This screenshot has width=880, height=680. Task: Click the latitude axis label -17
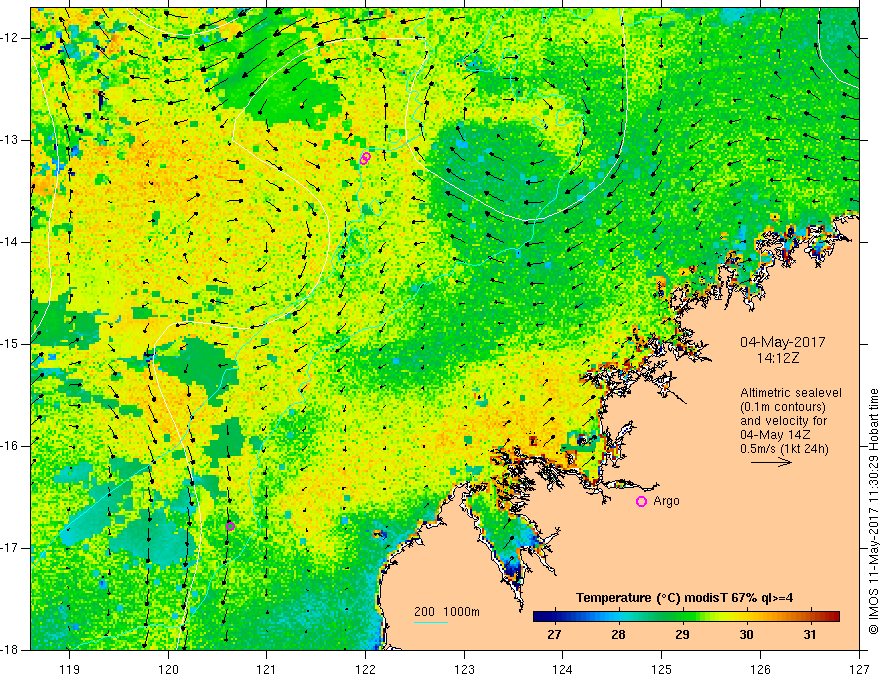(10, 548)
